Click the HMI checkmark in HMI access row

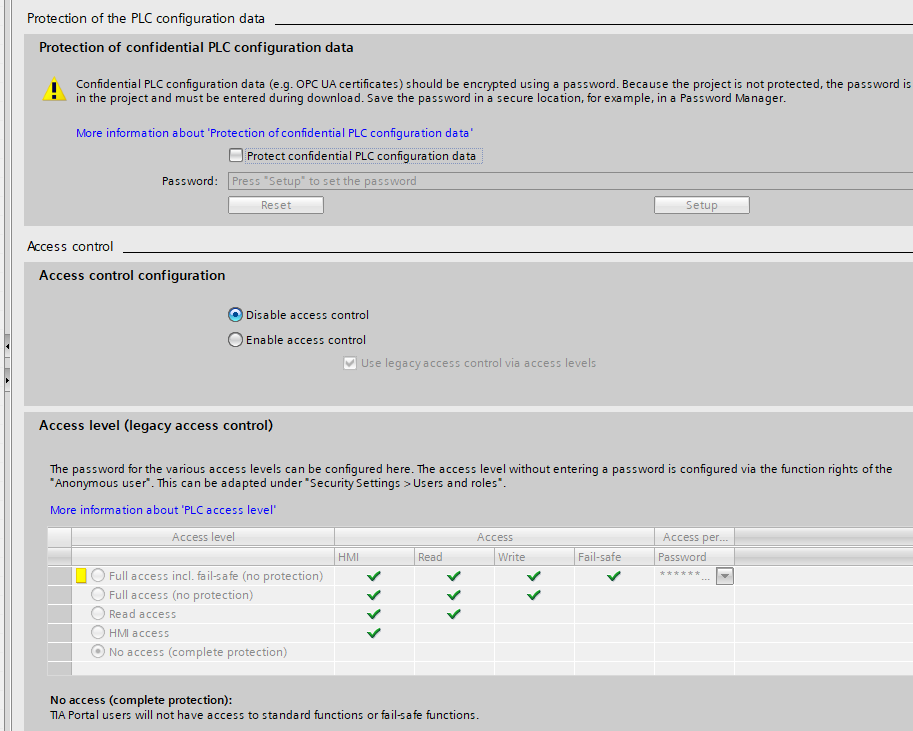pyautogui.click(x=374, y=633)
